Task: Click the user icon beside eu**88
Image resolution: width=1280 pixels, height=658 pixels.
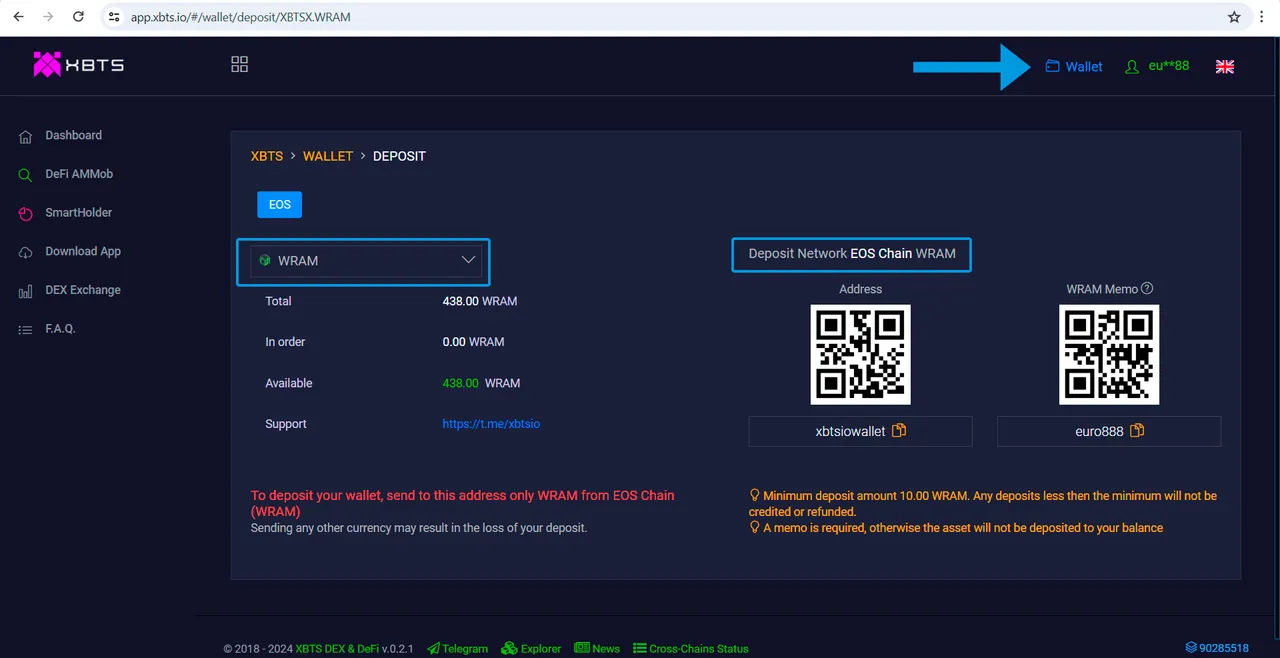Action: click(1132, 67)
